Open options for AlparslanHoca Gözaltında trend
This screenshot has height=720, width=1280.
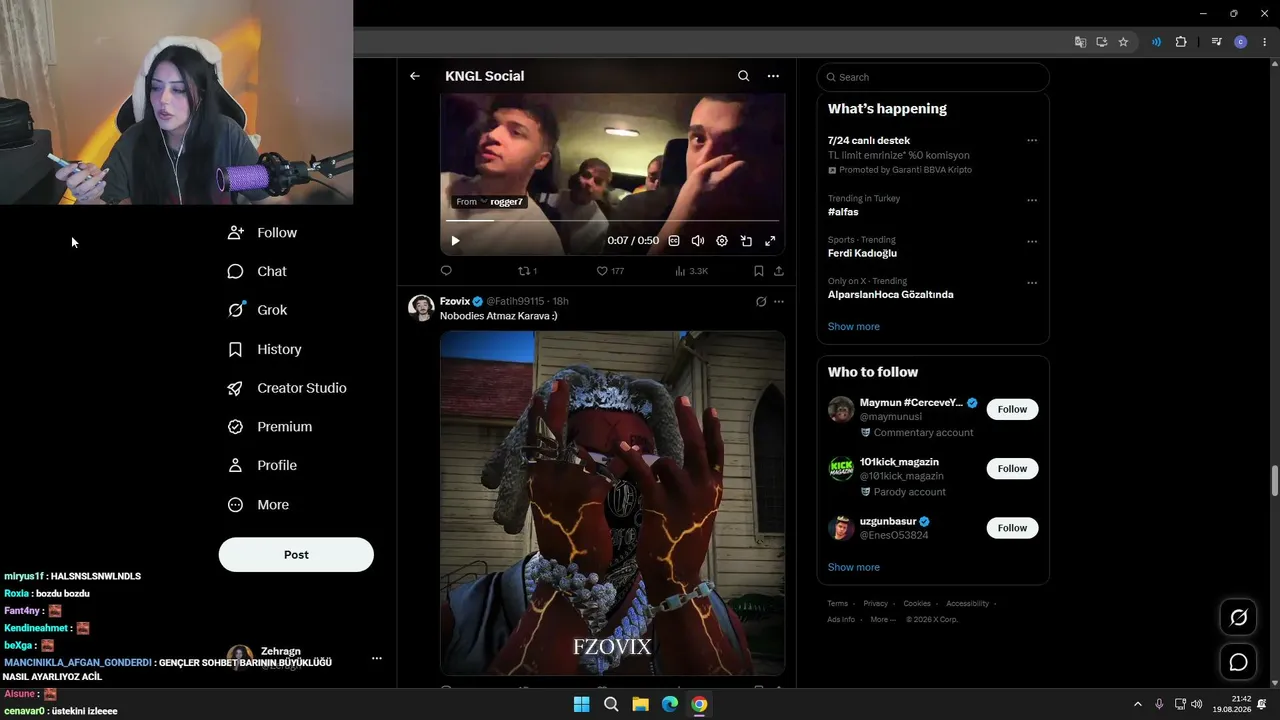pos(1032,283)
